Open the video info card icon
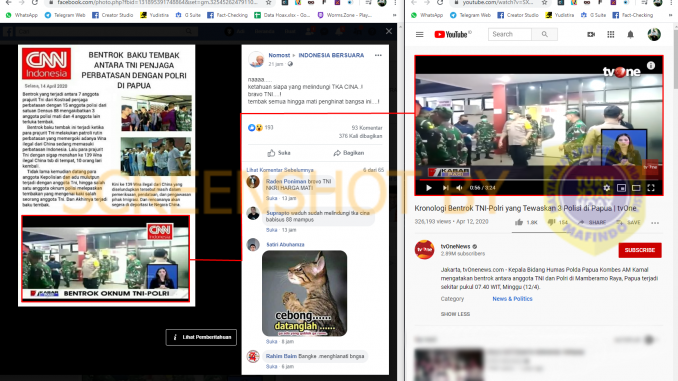The width and height of the screenshot is (678, 381). tap(651, 66)
